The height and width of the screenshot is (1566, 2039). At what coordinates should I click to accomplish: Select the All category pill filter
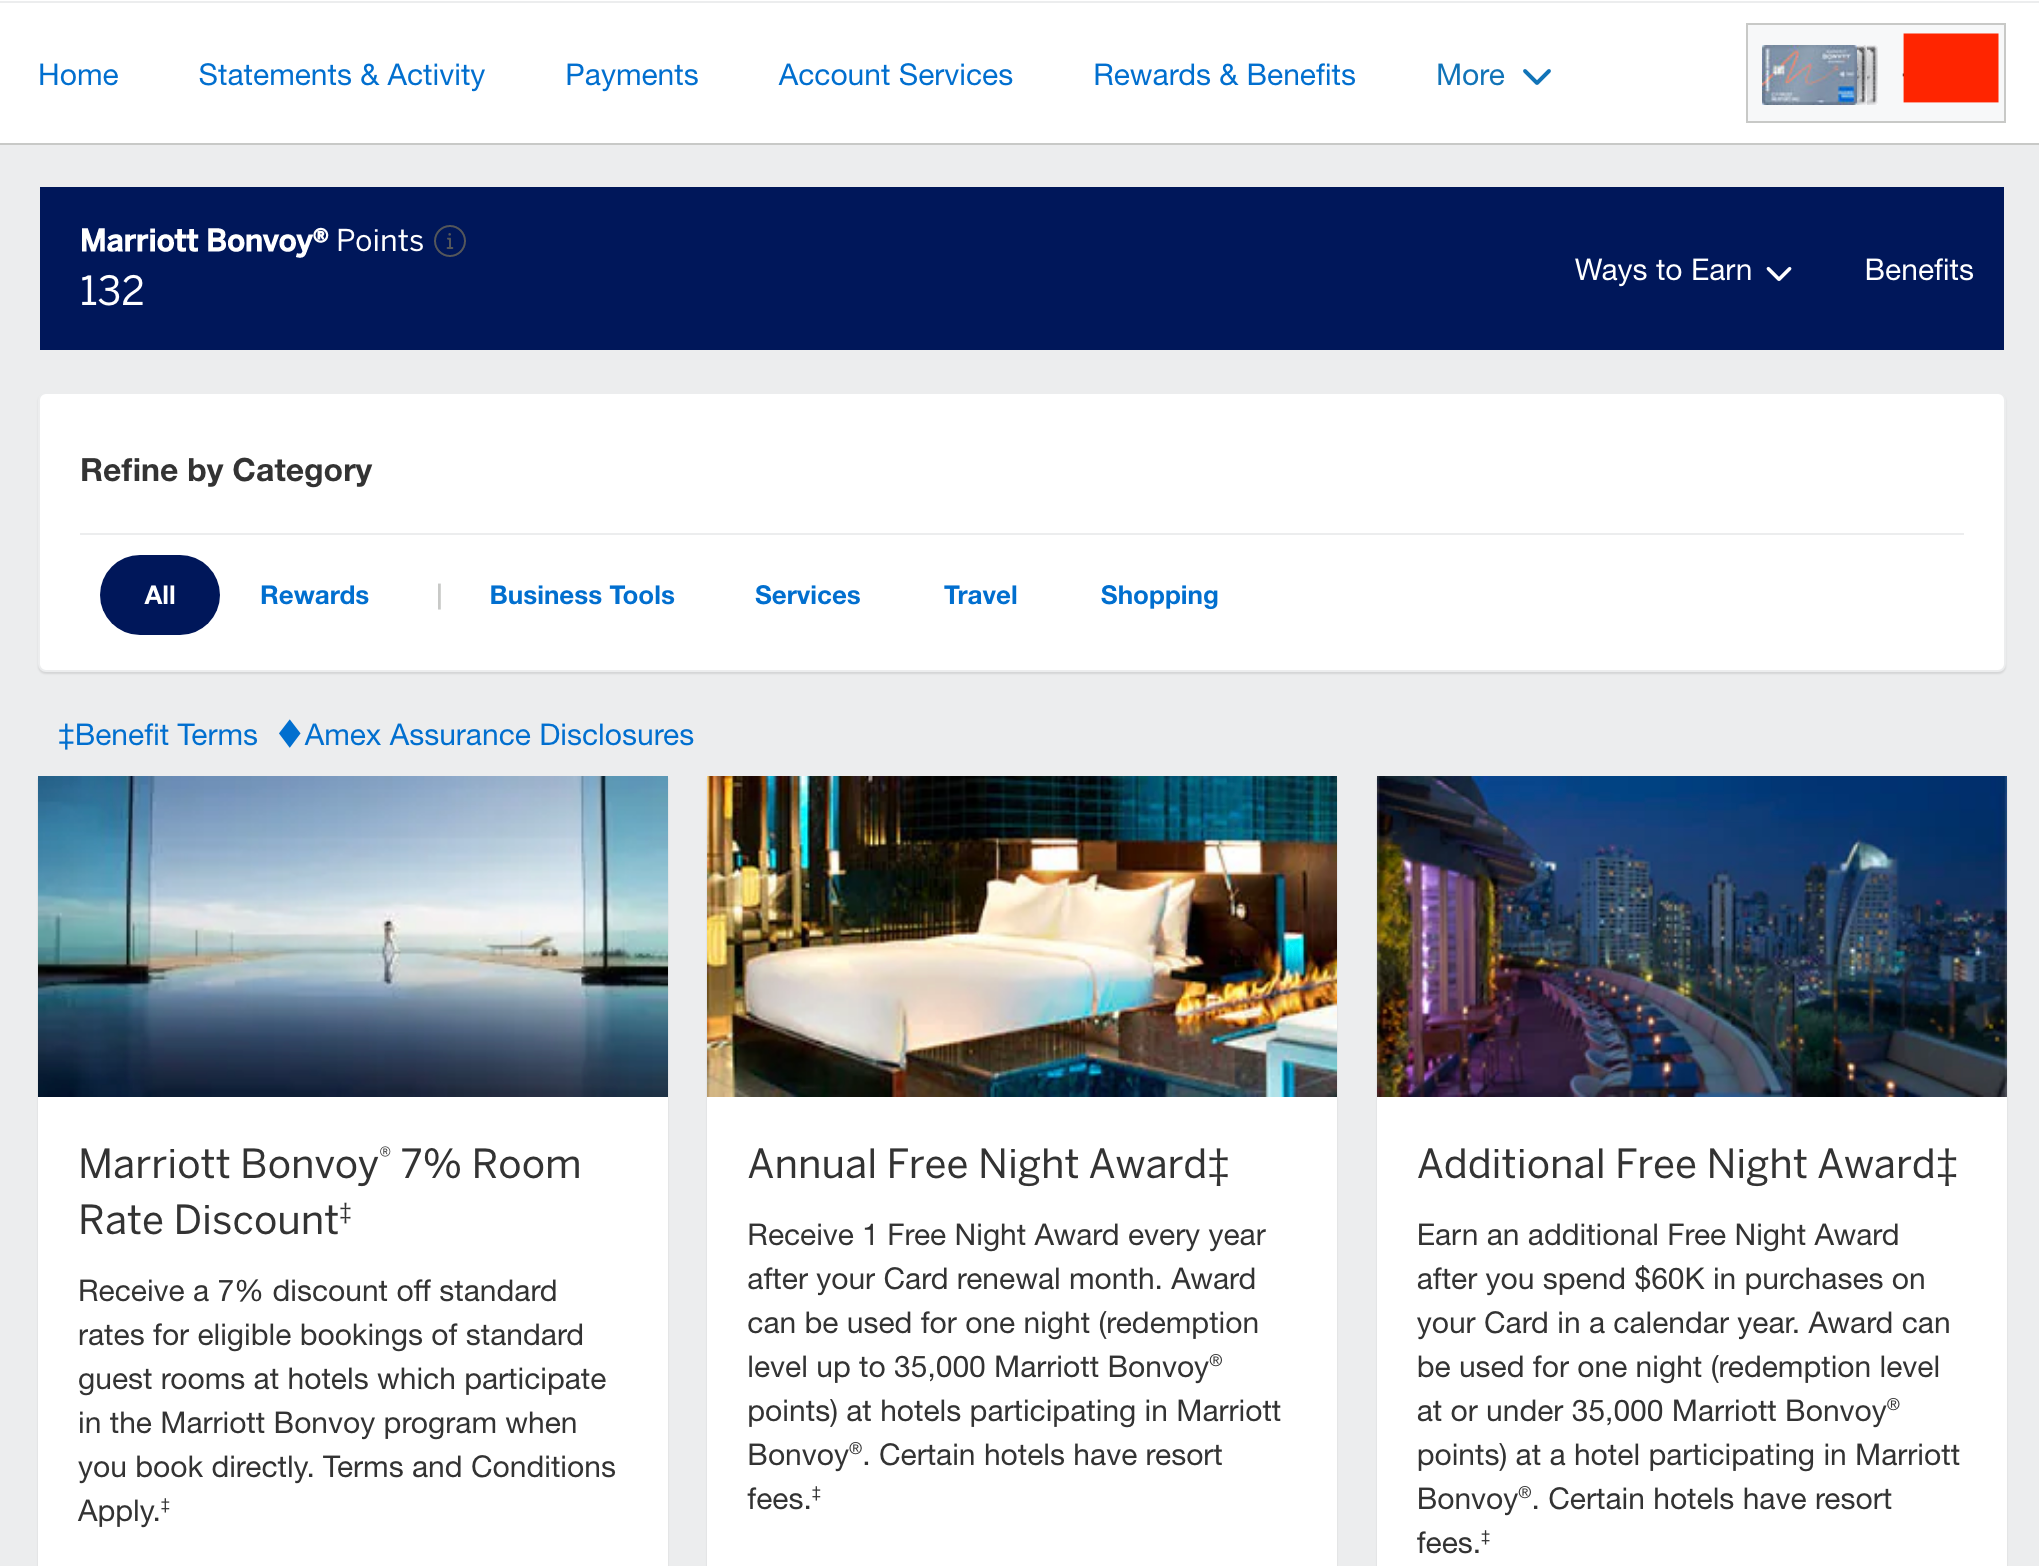tap(159, 594)
